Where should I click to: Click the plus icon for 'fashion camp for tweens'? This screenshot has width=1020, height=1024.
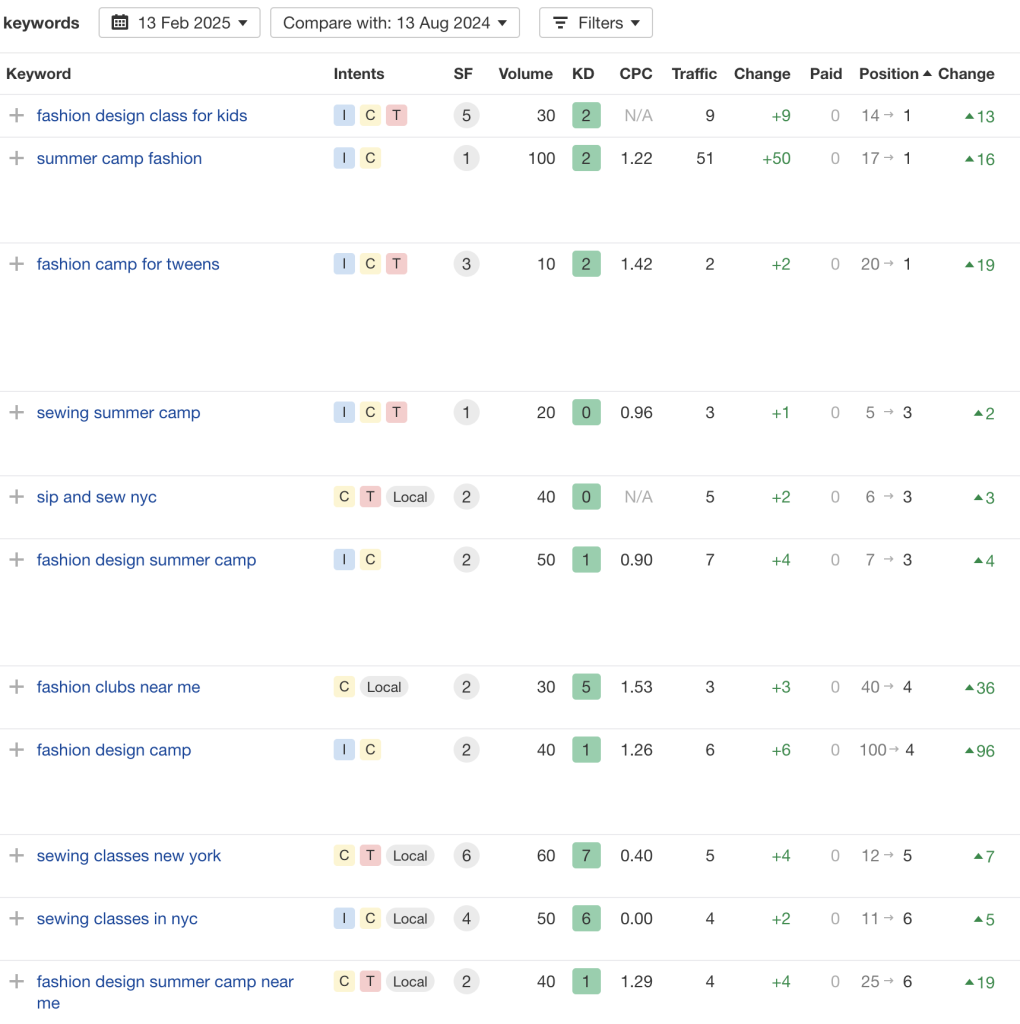click(16, 264)
